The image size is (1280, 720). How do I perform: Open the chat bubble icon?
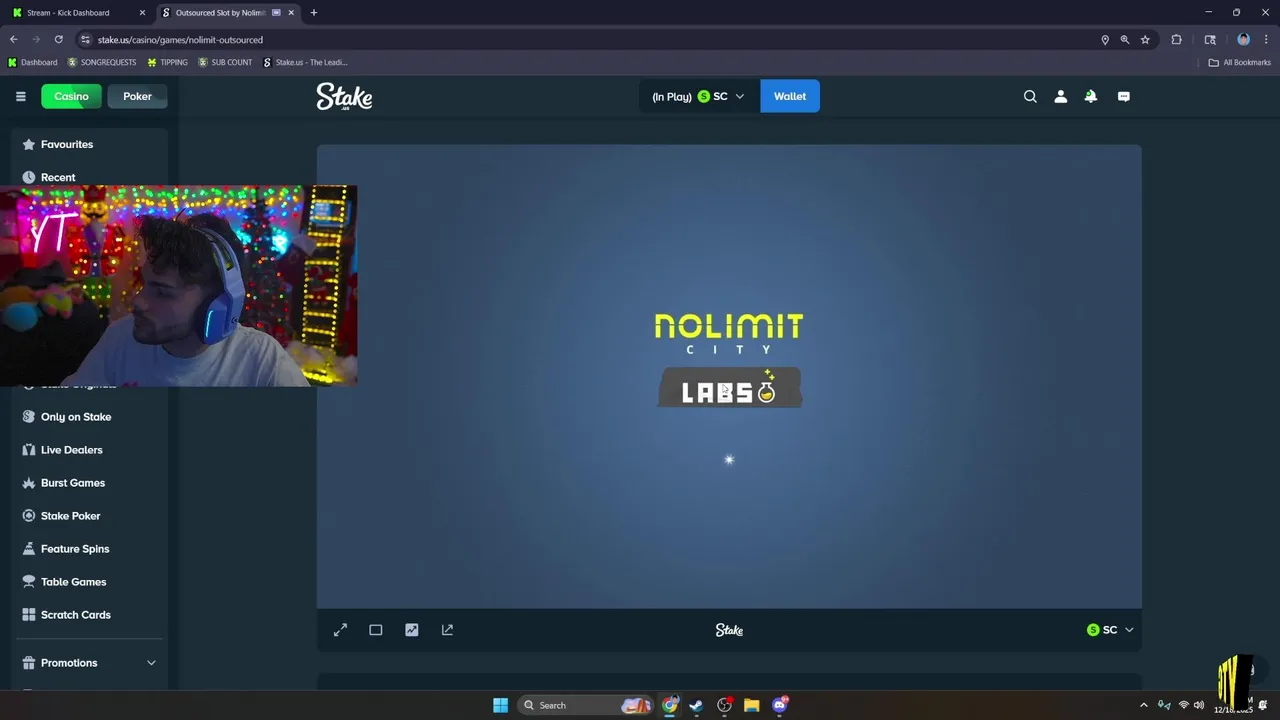1123,96
